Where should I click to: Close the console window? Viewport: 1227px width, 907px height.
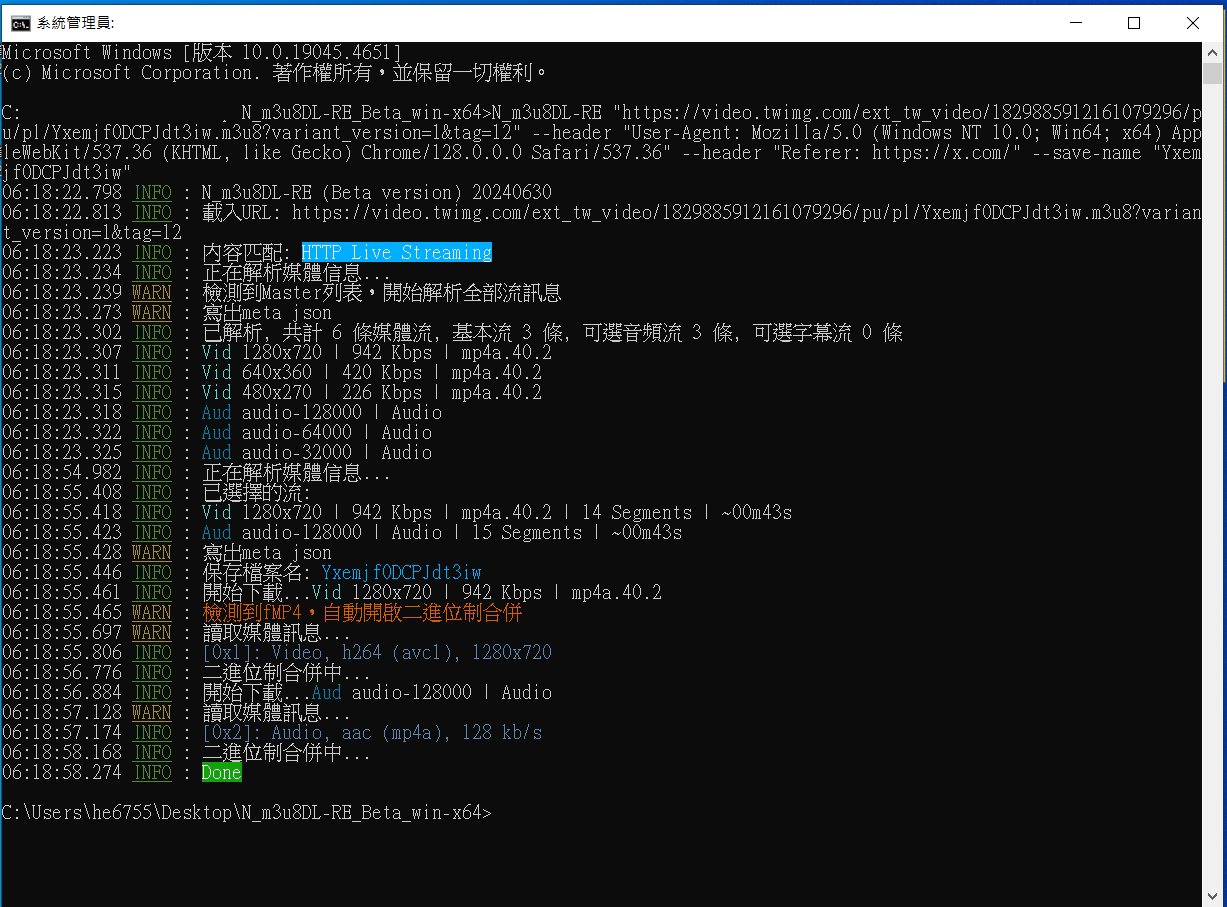click(1192, 22)
